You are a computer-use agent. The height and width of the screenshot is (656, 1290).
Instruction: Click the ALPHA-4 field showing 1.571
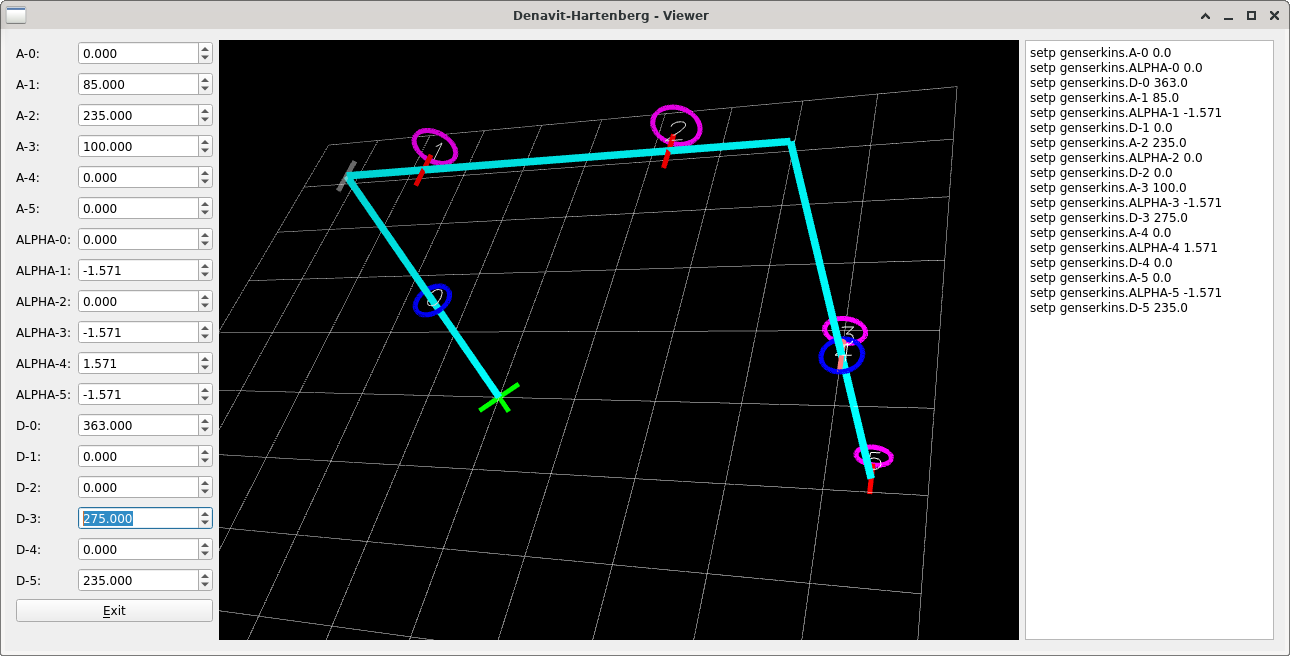tap(138, 363)
